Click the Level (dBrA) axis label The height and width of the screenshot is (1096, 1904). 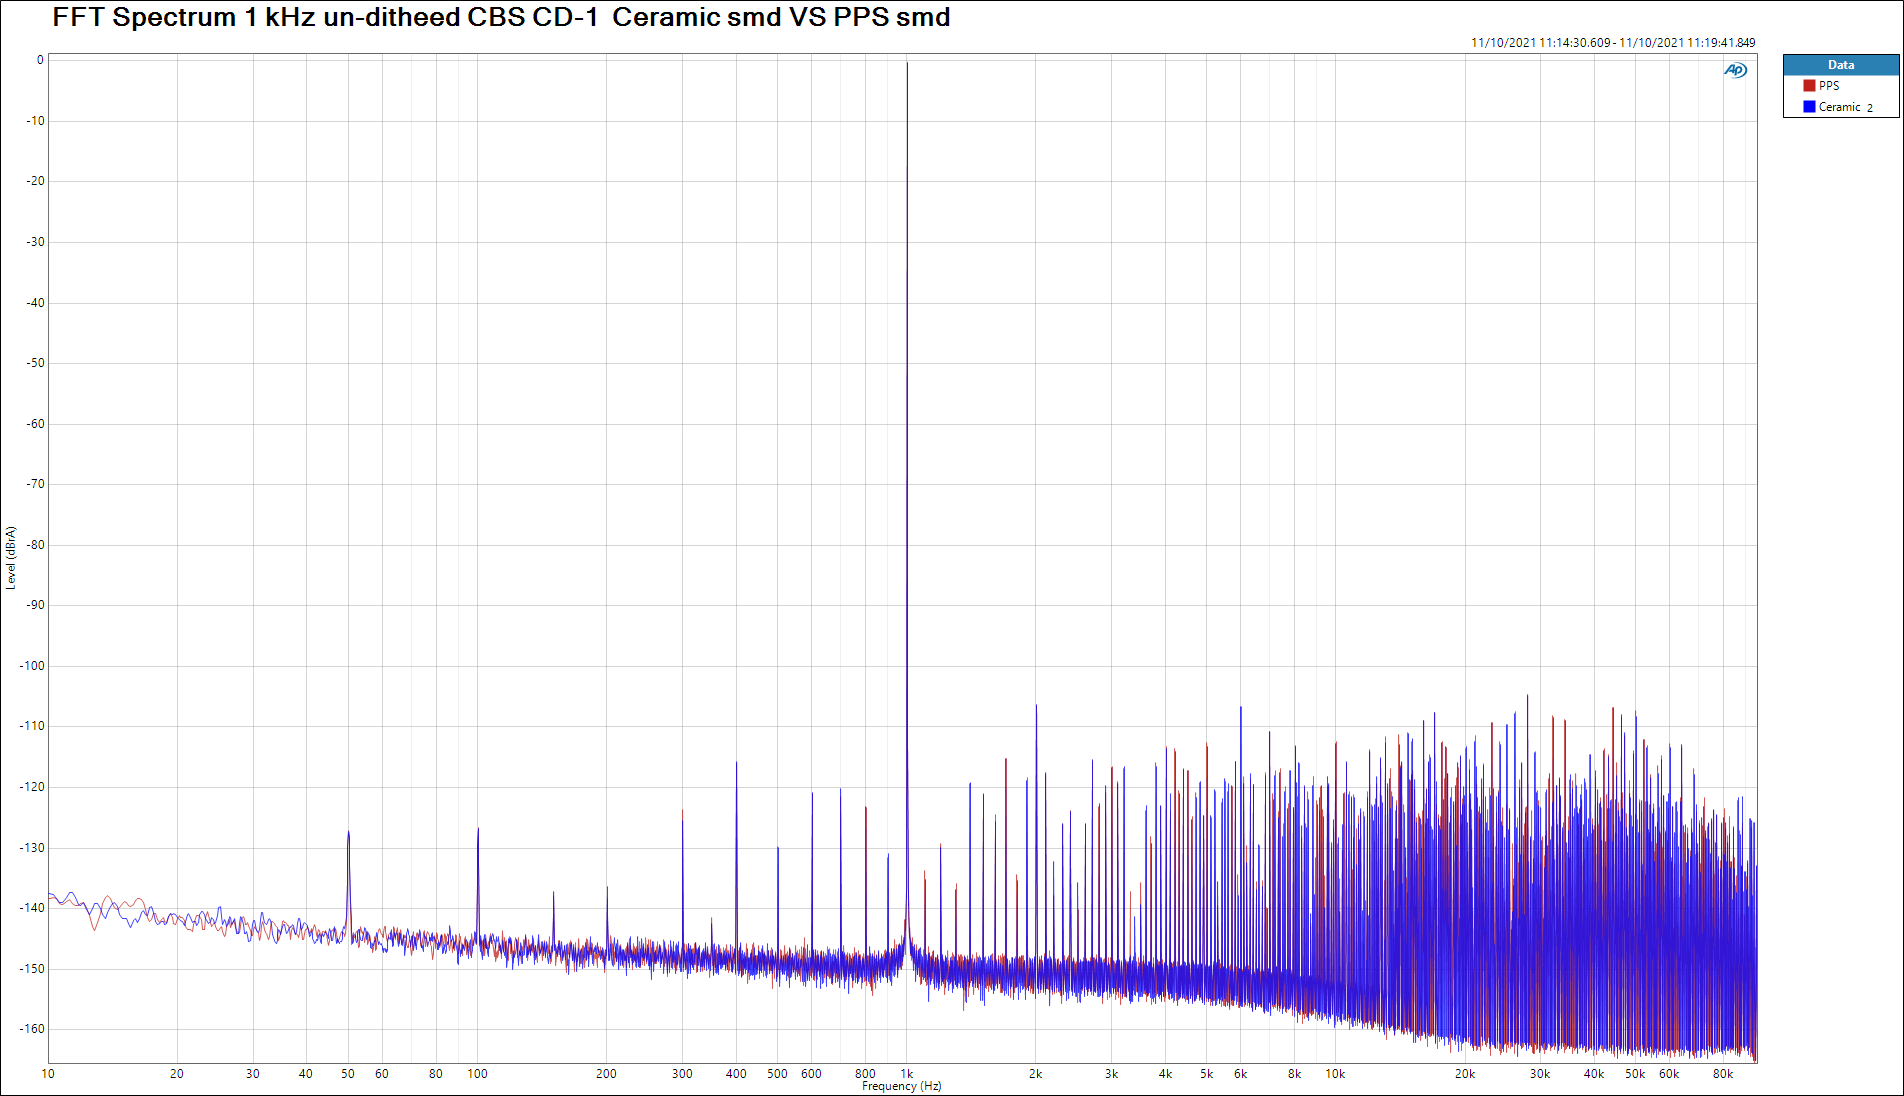(11, 558)
